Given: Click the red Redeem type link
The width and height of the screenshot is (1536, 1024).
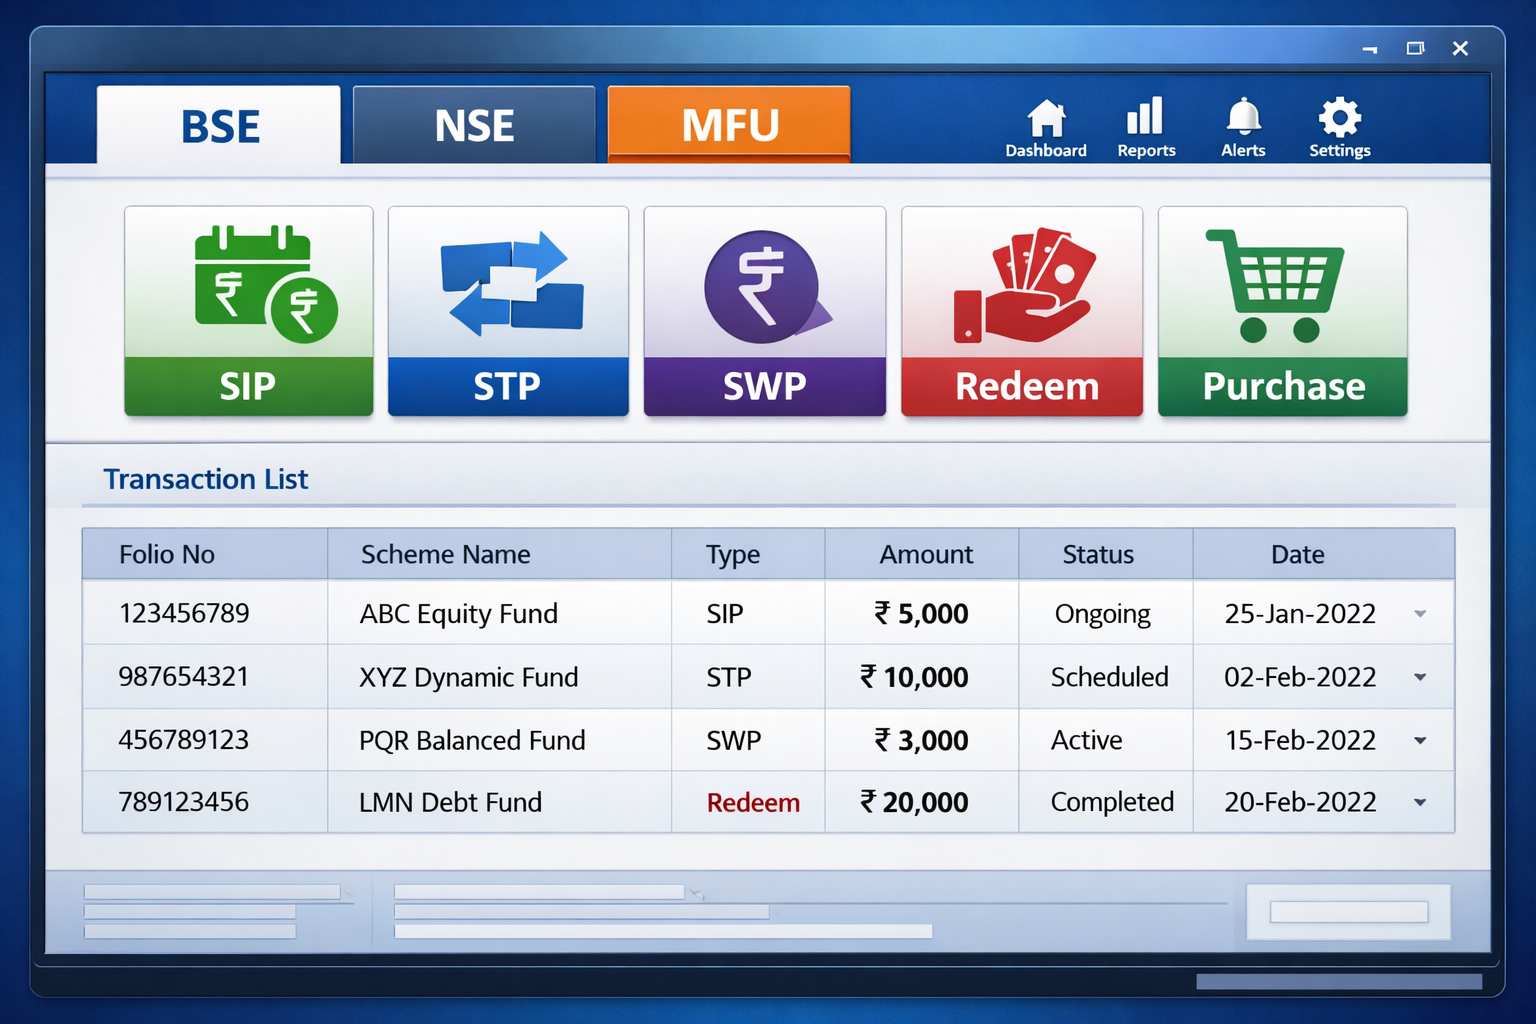Looking at the screenshot, I should 753,803.
